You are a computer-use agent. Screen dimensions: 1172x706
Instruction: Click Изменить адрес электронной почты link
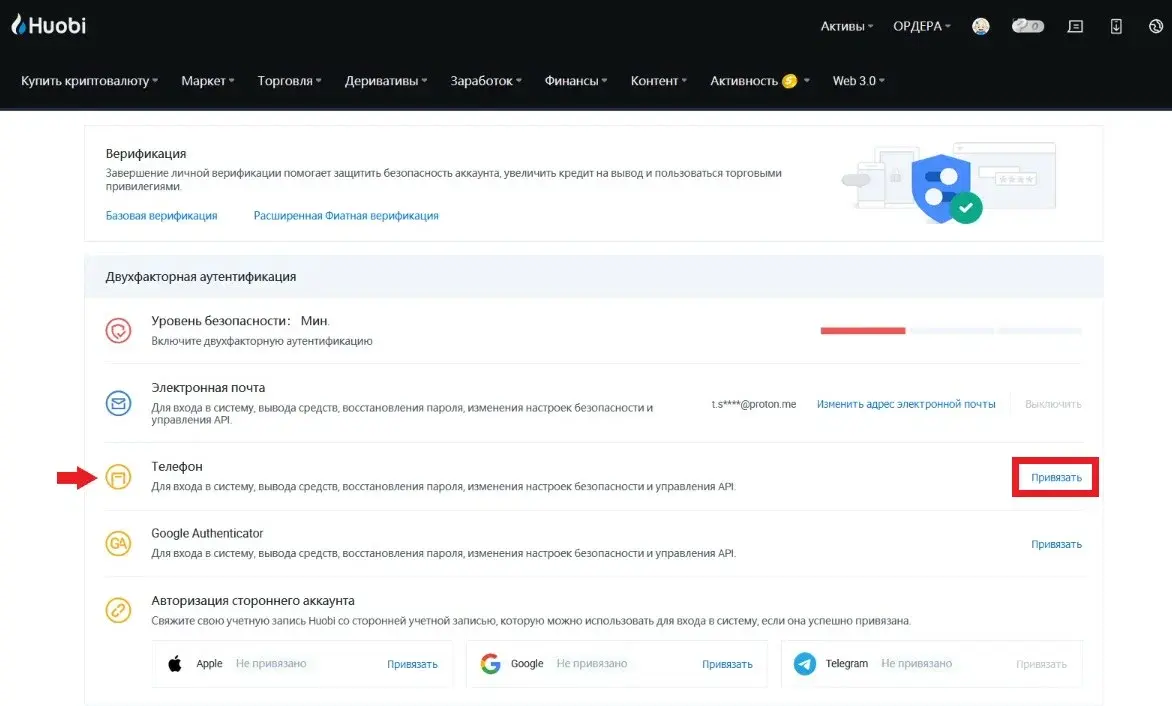tap(906, 404)
